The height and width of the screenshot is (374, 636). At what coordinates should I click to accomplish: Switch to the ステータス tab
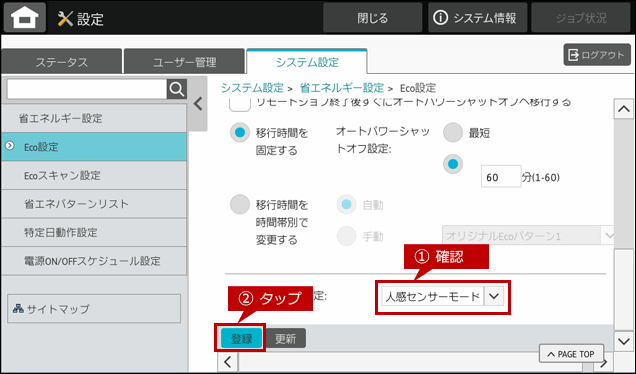[62, 62]
